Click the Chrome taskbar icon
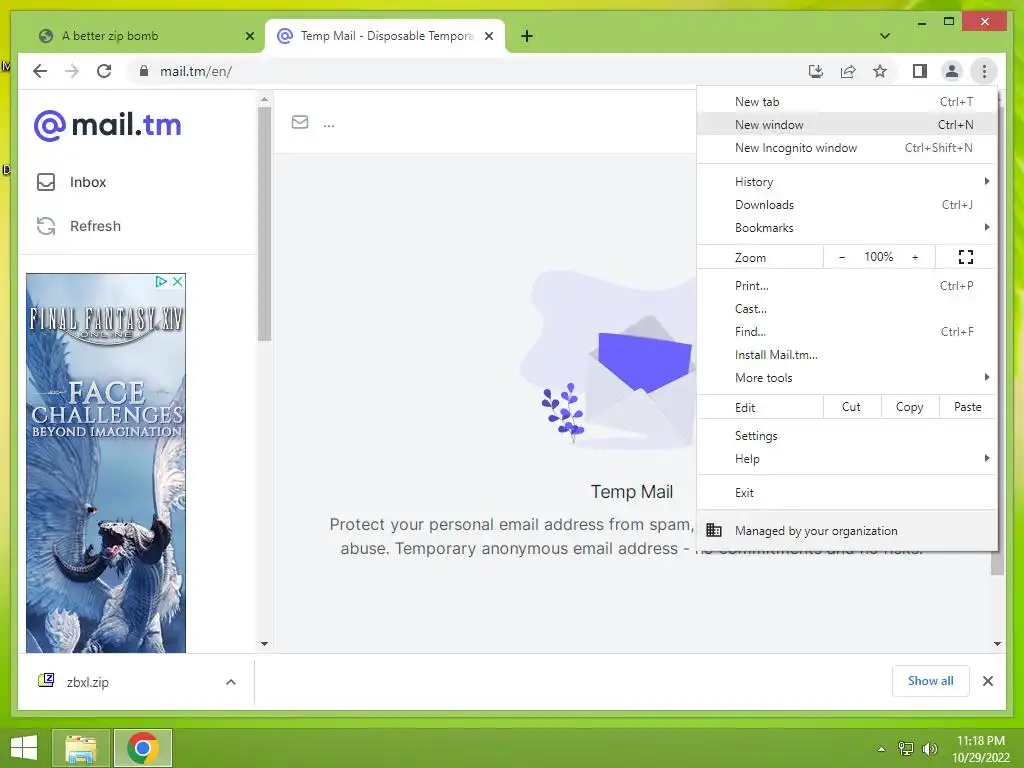The height and width of the screenshot is (768, 1024). [142, 748]
